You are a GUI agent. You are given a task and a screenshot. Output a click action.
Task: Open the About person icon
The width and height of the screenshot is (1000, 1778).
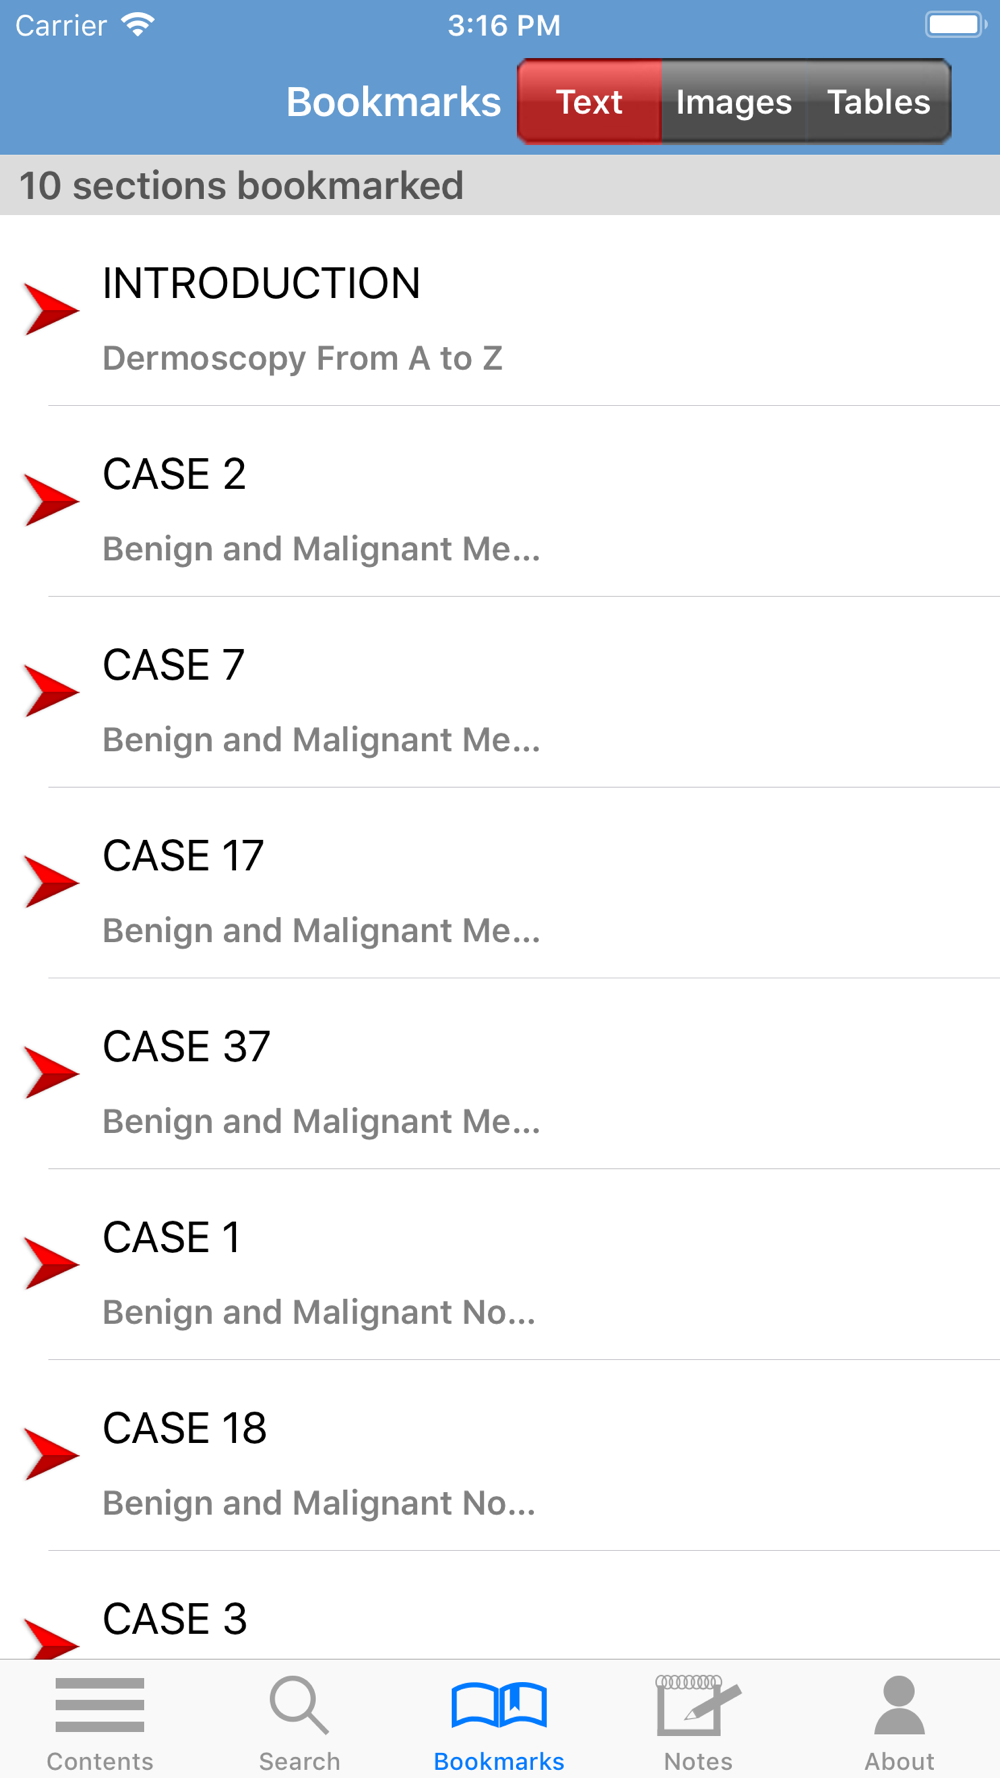(899, 1704)
